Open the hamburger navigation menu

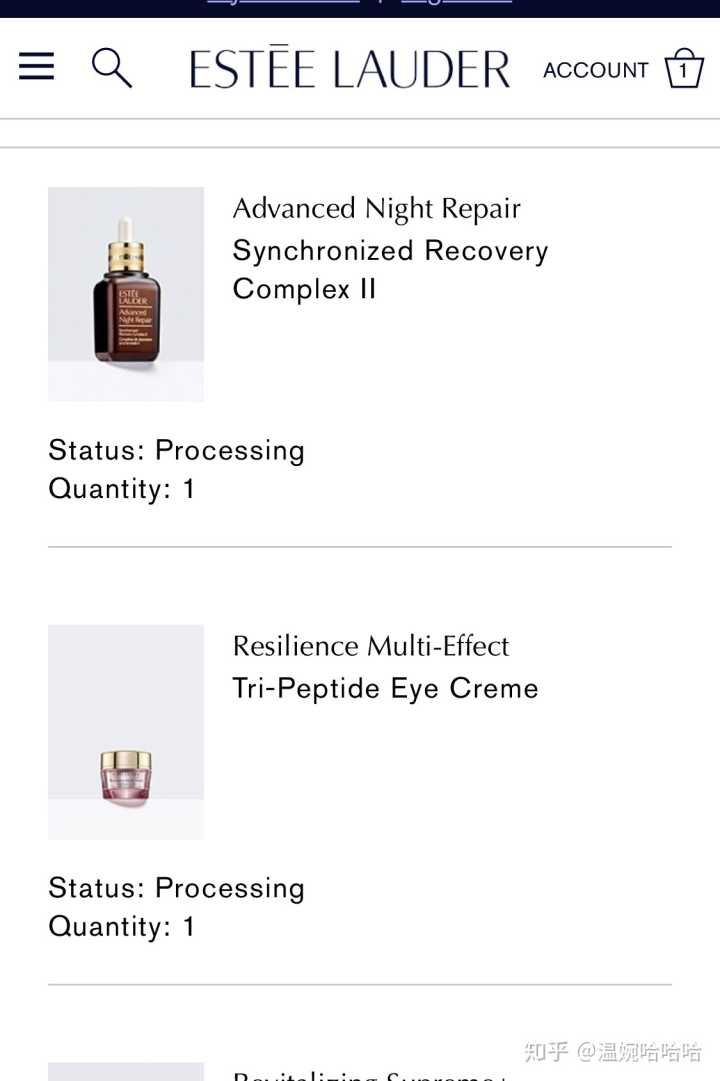(x=37, y=67)
